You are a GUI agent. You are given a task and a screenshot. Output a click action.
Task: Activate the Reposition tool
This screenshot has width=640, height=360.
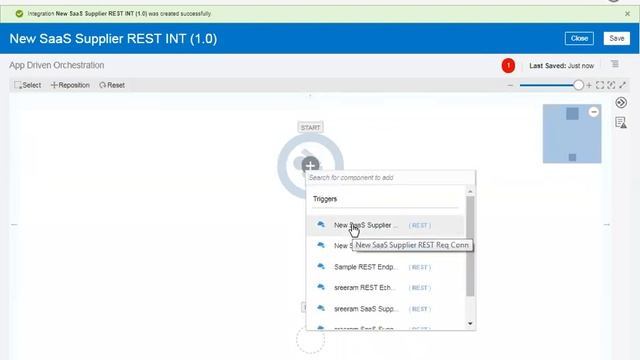70,85
